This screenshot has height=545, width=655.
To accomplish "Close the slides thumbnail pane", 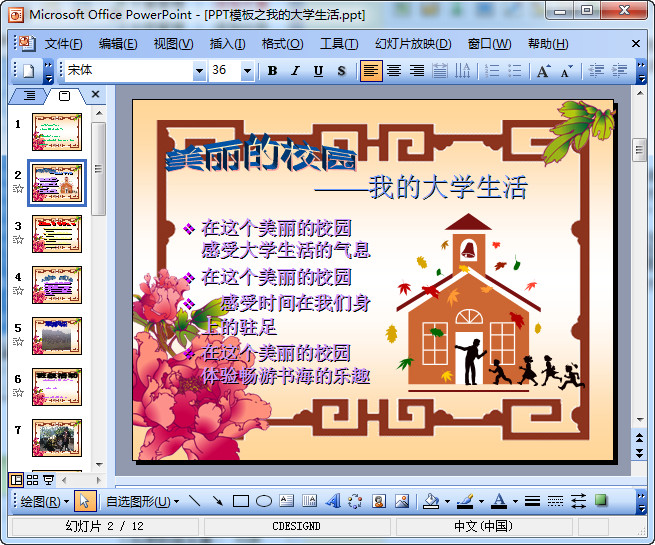I will coord(96,94).
